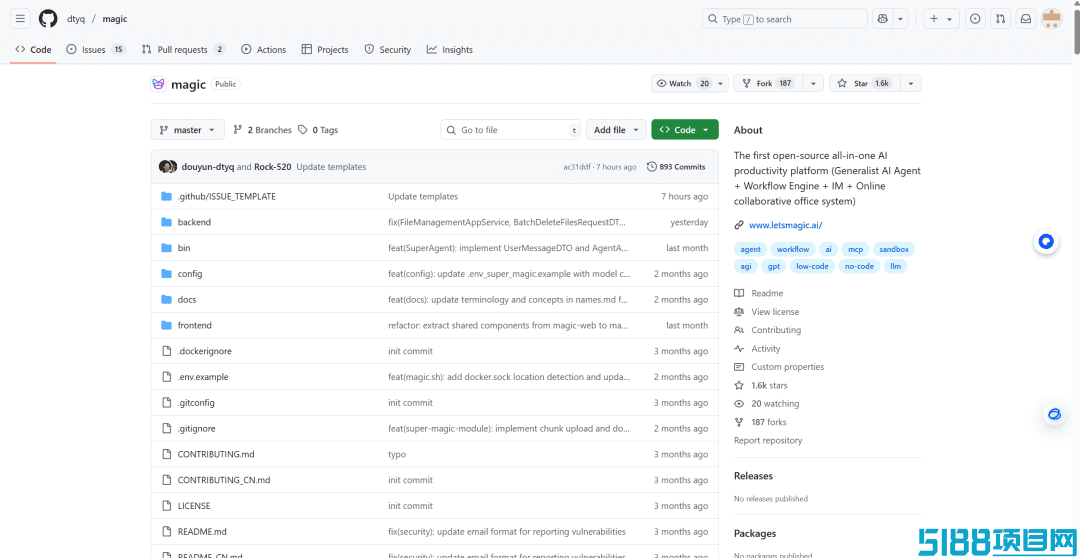Image resolution: width=1080 pixels, height=558 pixels.
Task: Click the lower floating assistant icon
Action: pyautogui.click(x=1054, y=414)
